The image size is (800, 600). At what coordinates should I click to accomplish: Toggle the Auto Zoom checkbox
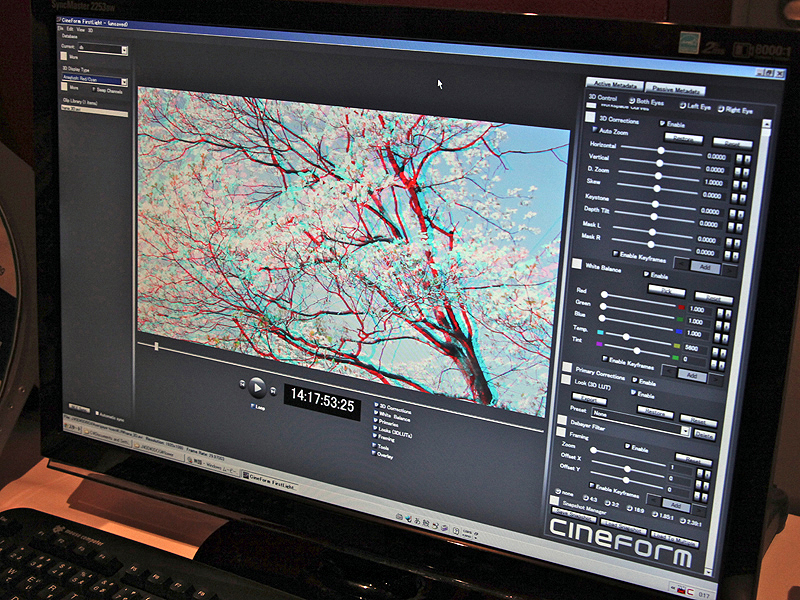point(594,130)
